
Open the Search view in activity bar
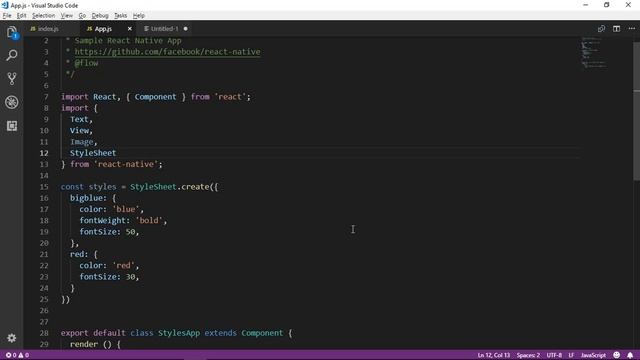pyautogui.click(x=11, y=55)
